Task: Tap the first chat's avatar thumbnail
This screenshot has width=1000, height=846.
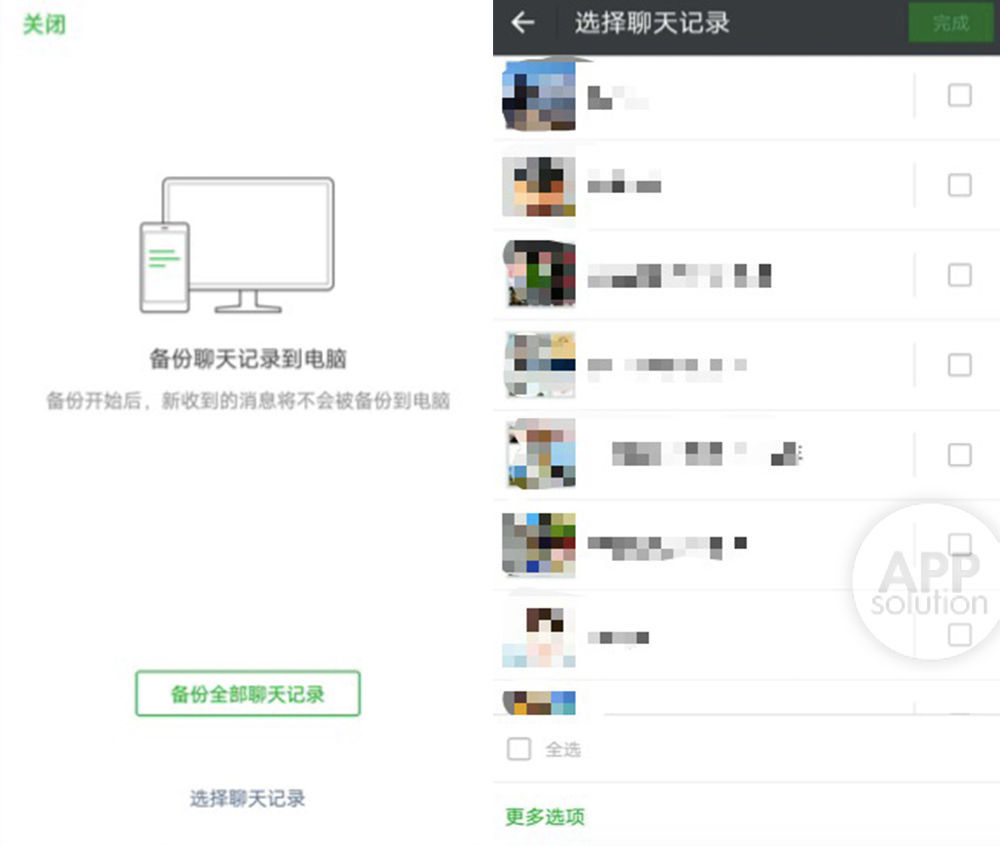Action: [540, 95]
